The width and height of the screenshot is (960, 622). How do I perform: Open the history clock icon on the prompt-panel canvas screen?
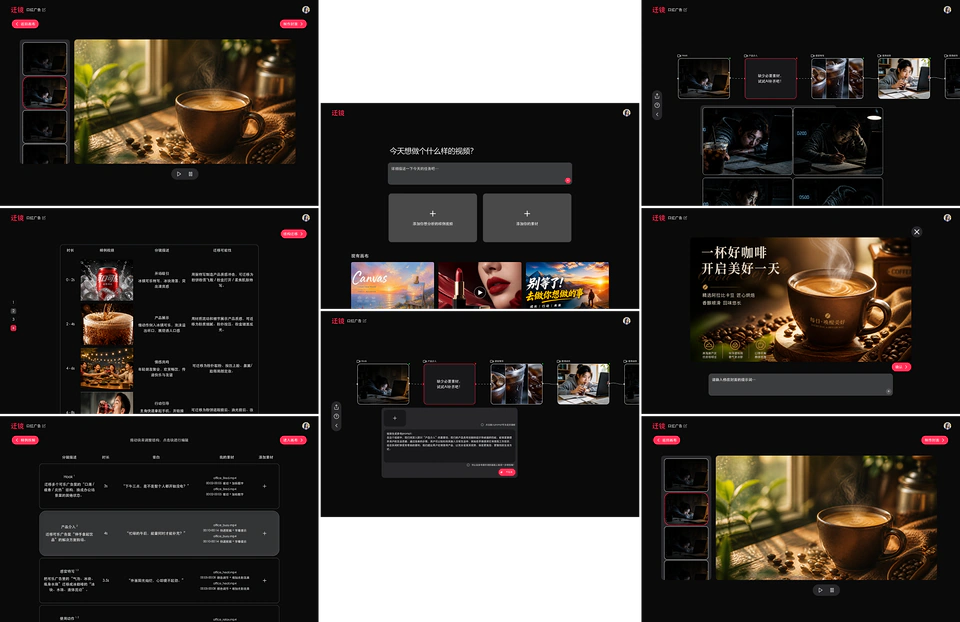tap(336, 416)
